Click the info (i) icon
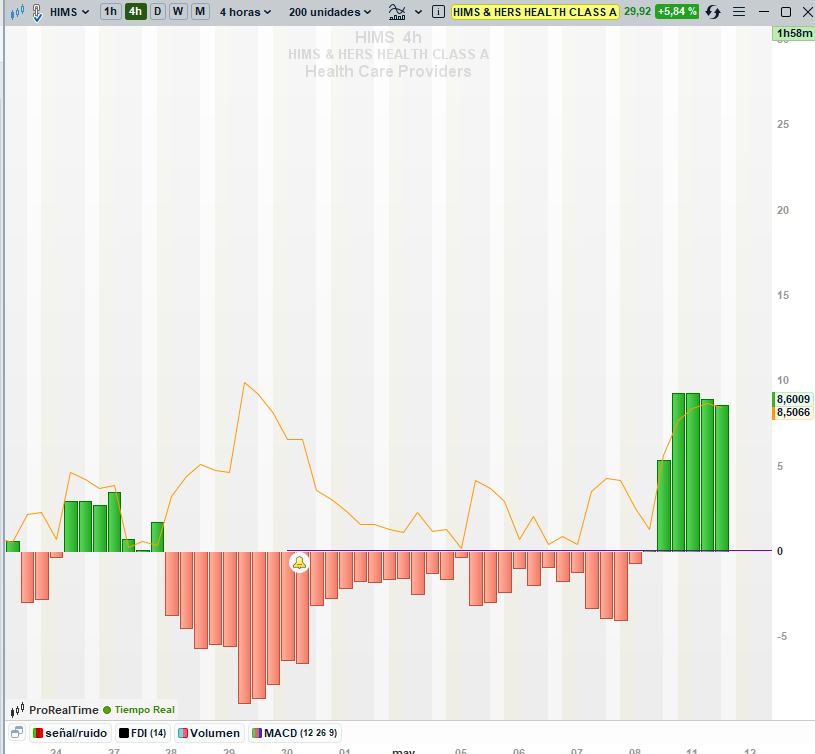This screenshot has height=754, width=815. (438, 11)
